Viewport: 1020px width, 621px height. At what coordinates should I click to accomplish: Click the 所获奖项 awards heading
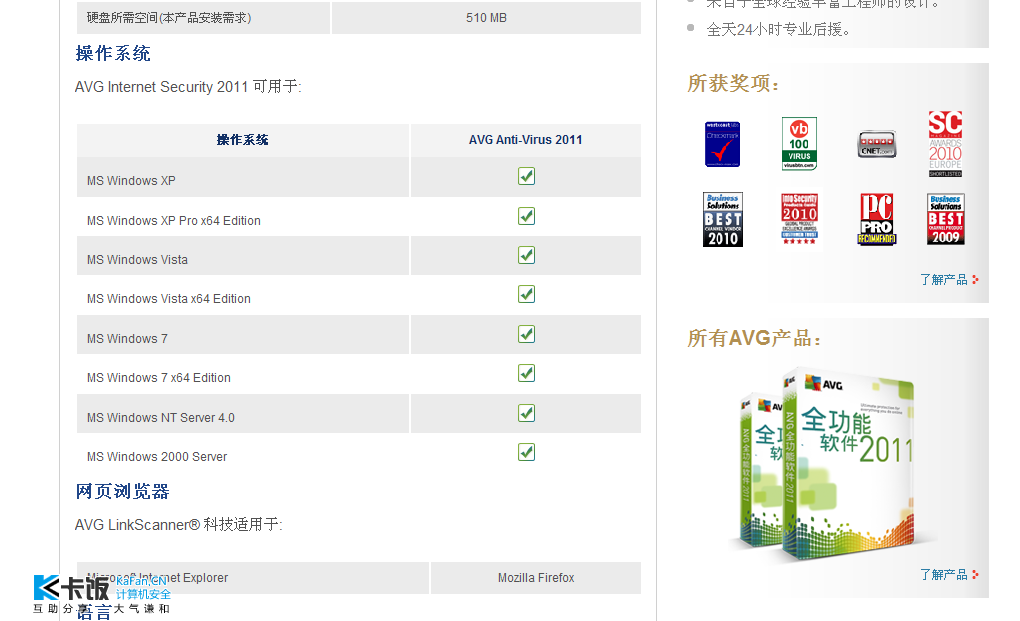pyautogui.click(x=733, y=83)
